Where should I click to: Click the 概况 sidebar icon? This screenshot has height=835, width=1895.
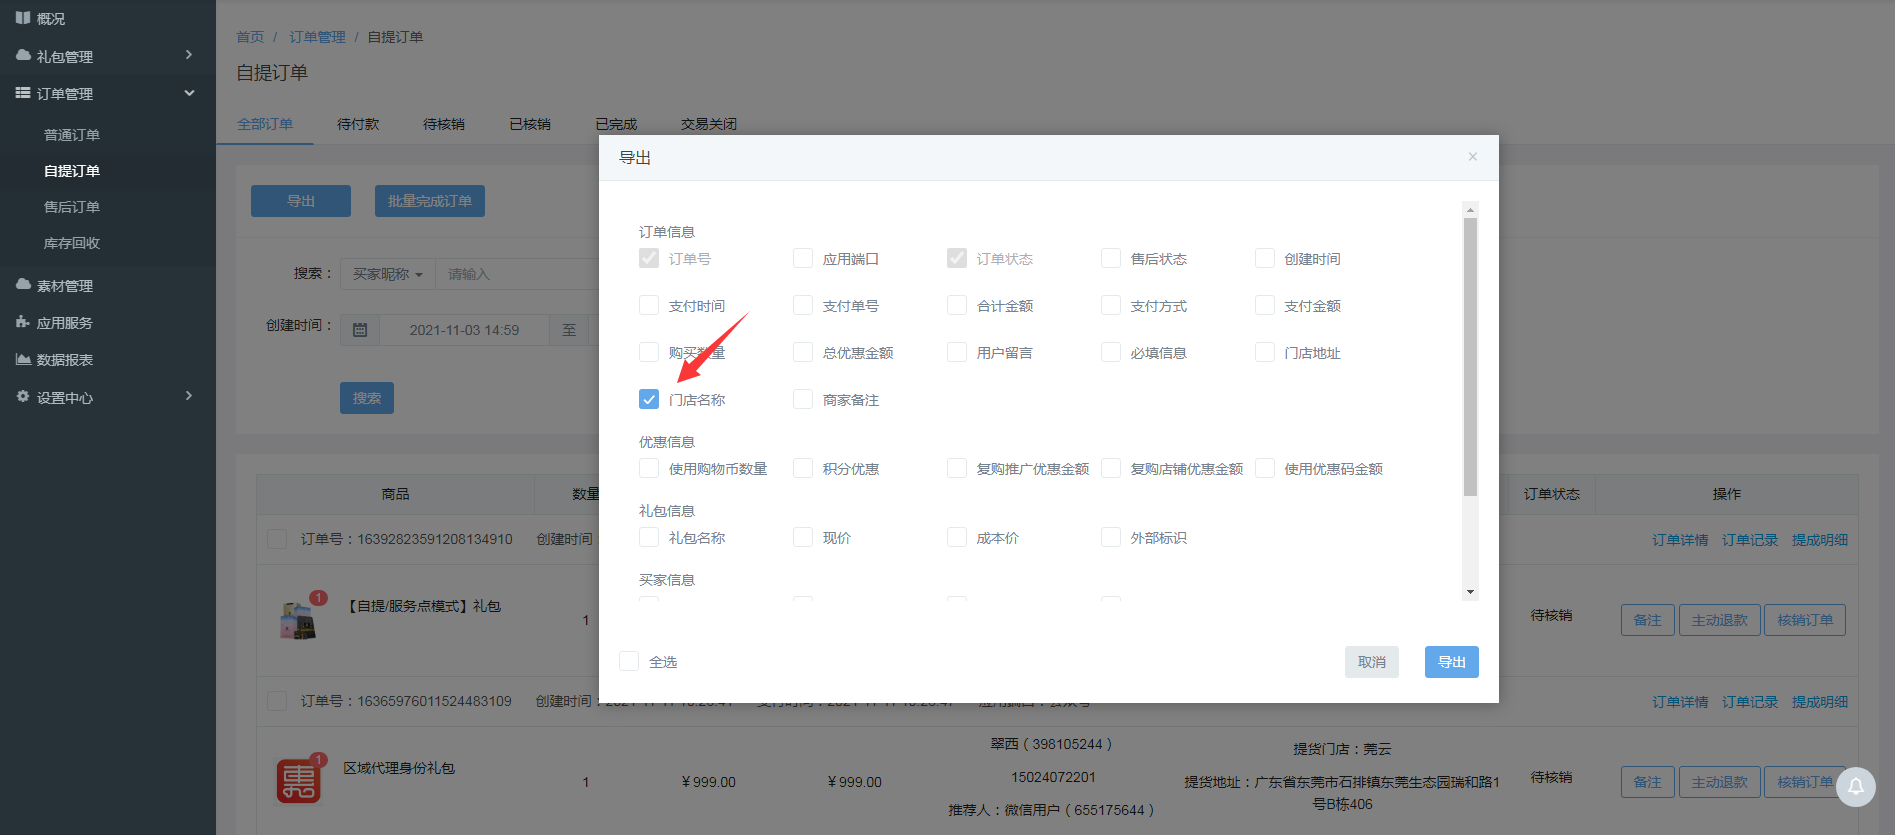(x=23, y=18)
